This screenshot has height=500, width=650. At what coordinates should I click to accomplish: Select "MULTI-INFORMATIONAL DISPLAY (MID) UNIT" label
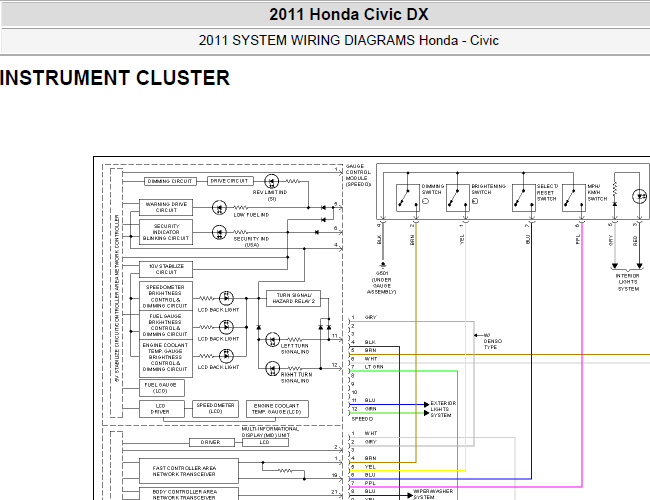270,432
